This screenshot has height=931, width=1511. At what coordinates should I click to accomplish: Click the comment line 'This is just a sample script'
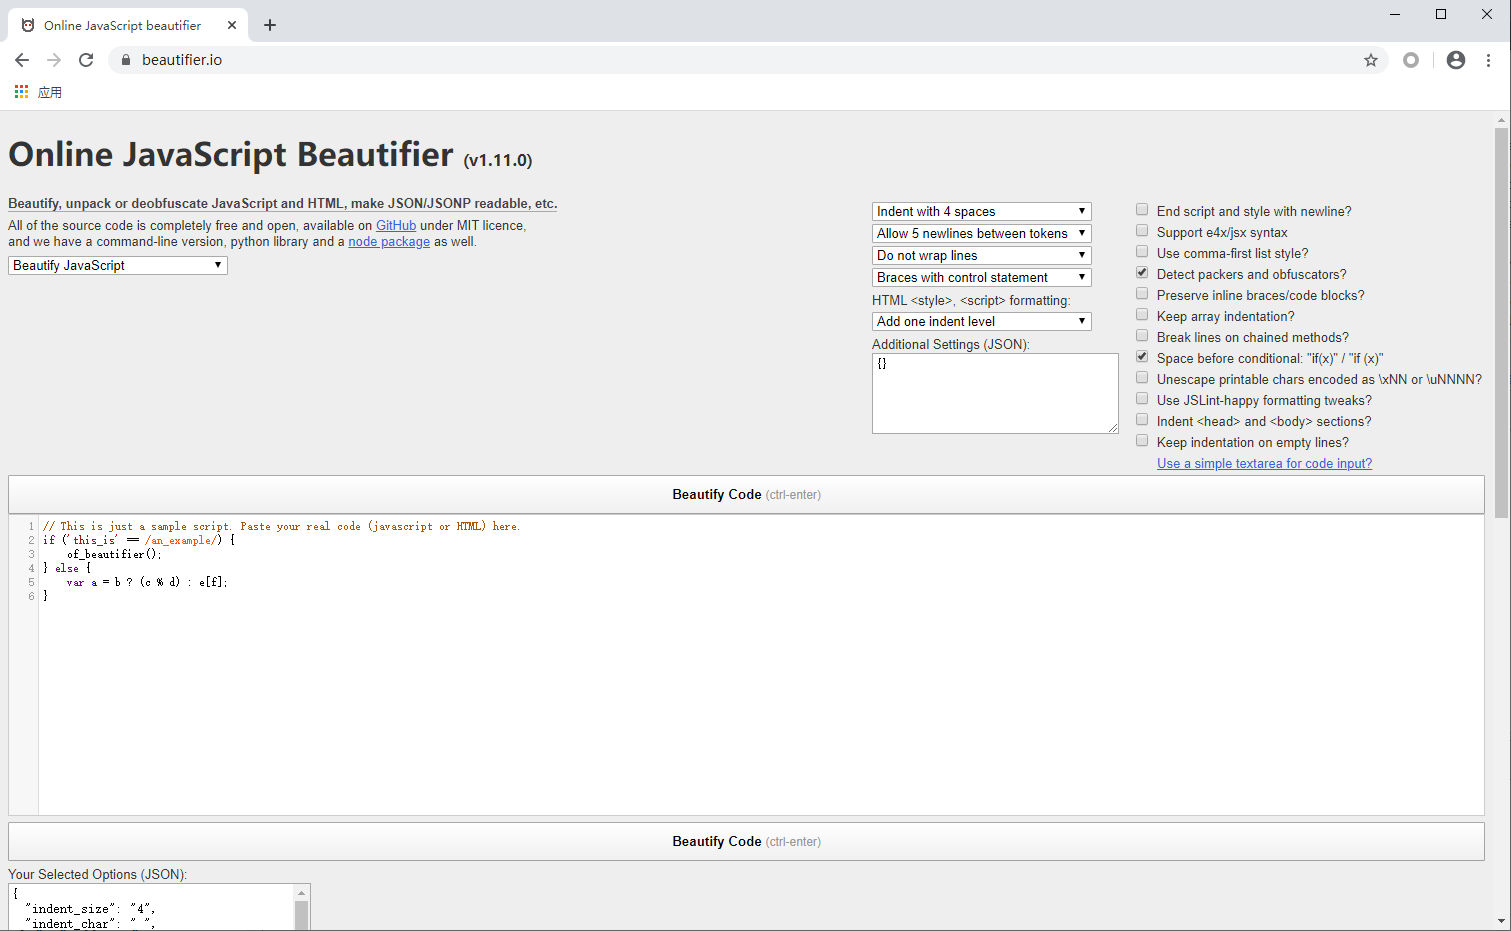click(x=281, y=526)
